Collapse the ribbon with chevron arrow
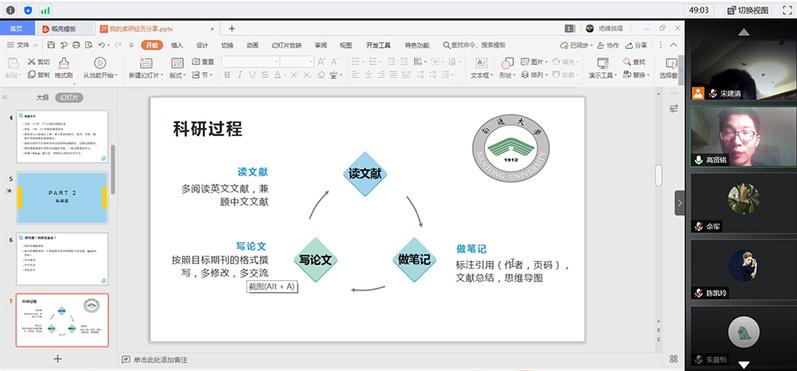The width and height of the screenshot is (797, 371). 673,45
